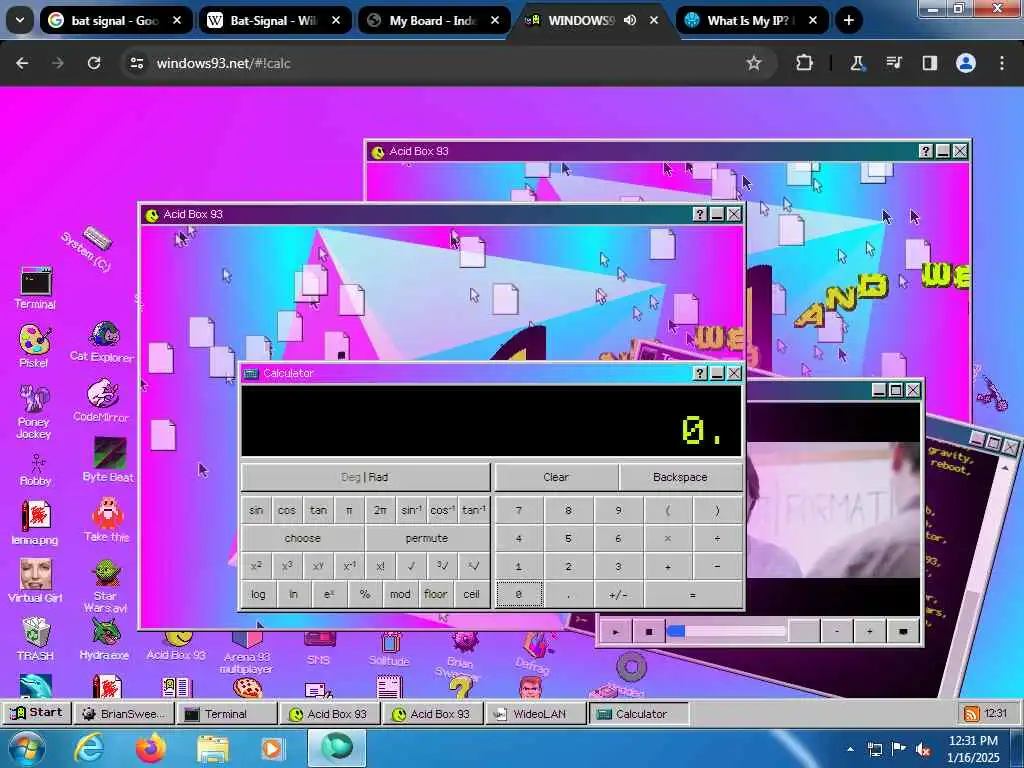1024x768 pixels.
Task: Mute the WINDOWS93 tab audio icon
Action: click(630, 20)
